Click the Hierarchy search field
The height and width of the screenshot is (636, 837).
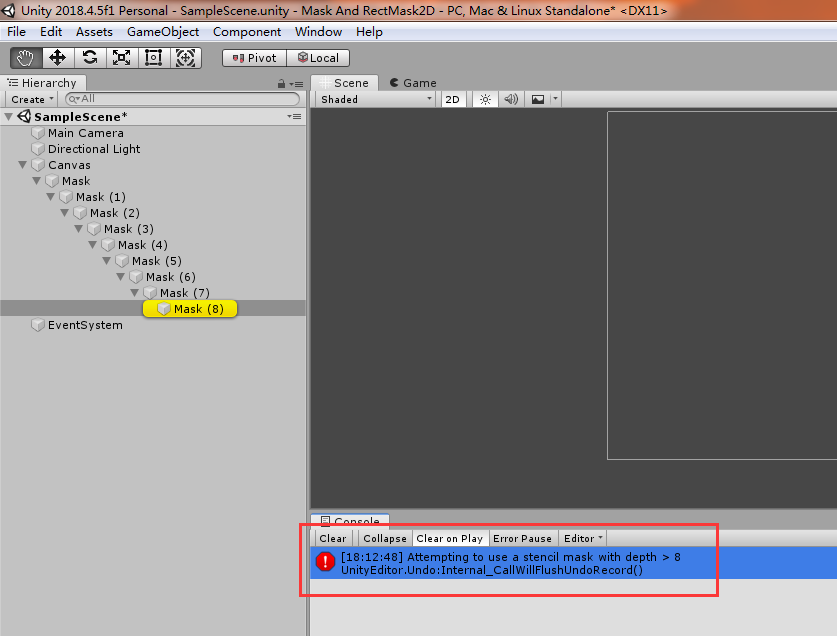click(x=180, y=99)
